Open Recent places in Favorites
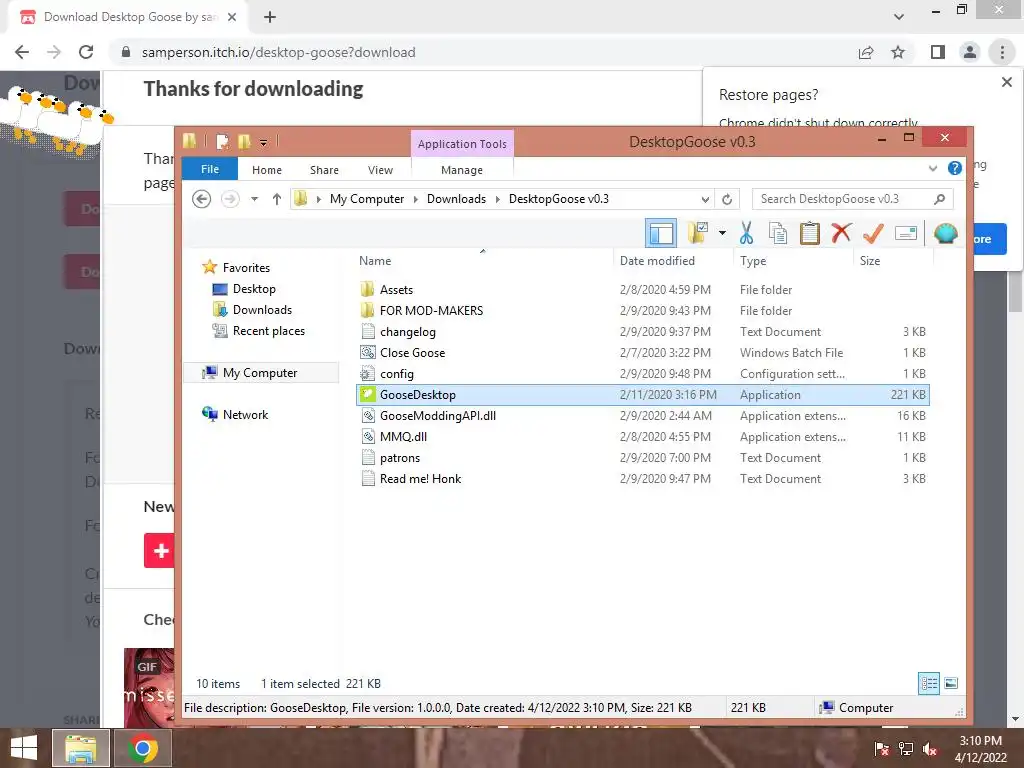 pyautogui.click(x=268, y=330)
